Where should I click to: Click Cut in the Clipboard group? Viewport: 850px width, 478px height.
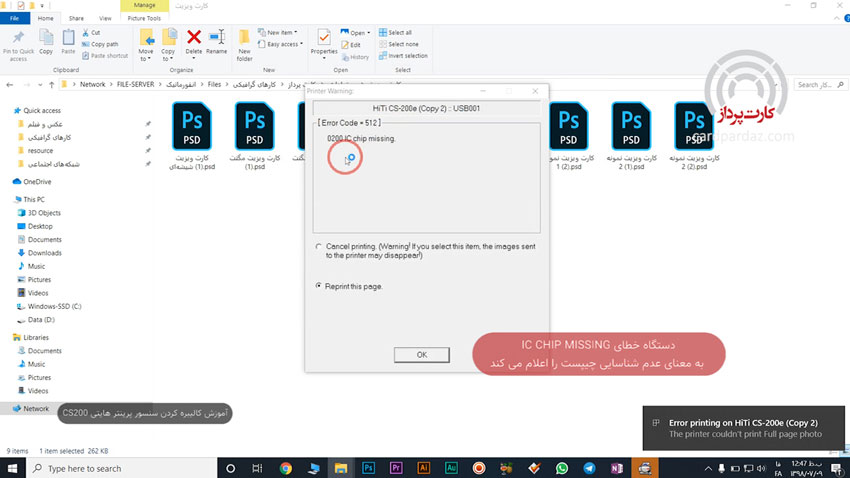(x=91, y=33)
